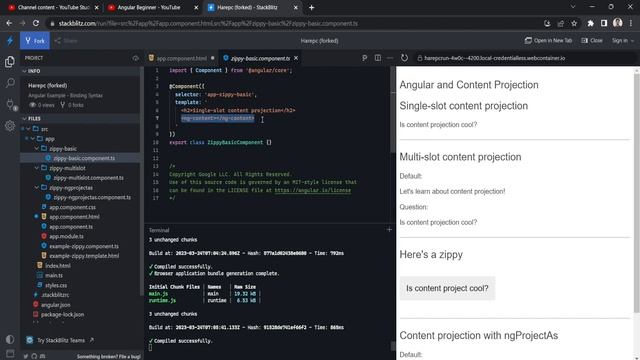Open the Sign in dropdown

coord(622,40)
